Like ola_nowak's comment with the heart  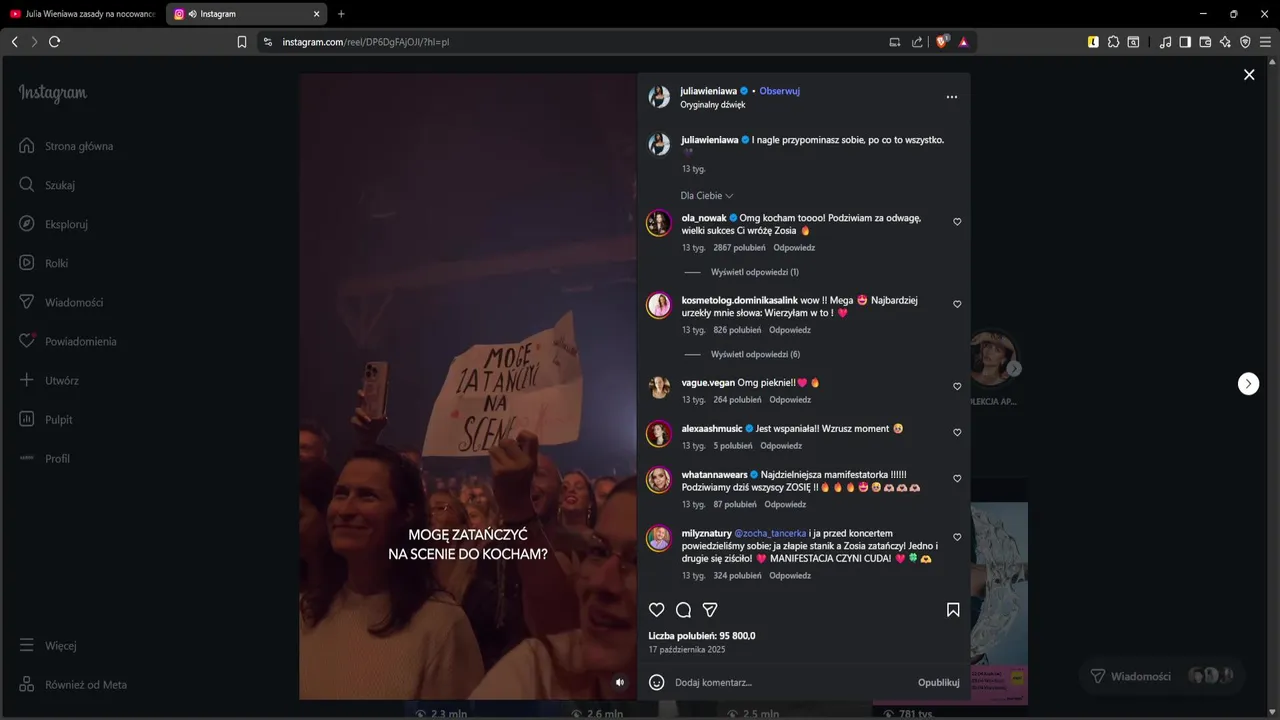point(957,222)
